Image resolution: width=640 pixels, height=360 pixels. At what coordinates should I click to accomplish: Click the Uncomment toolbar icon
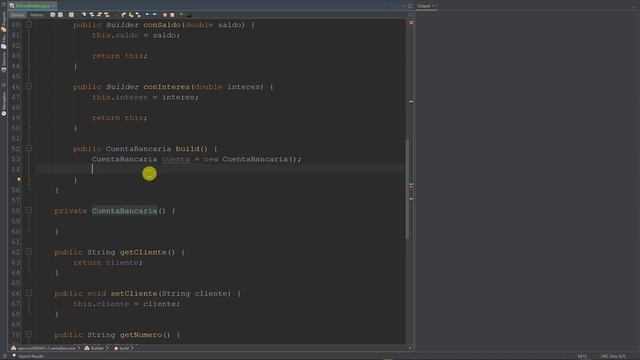point(189,15)
